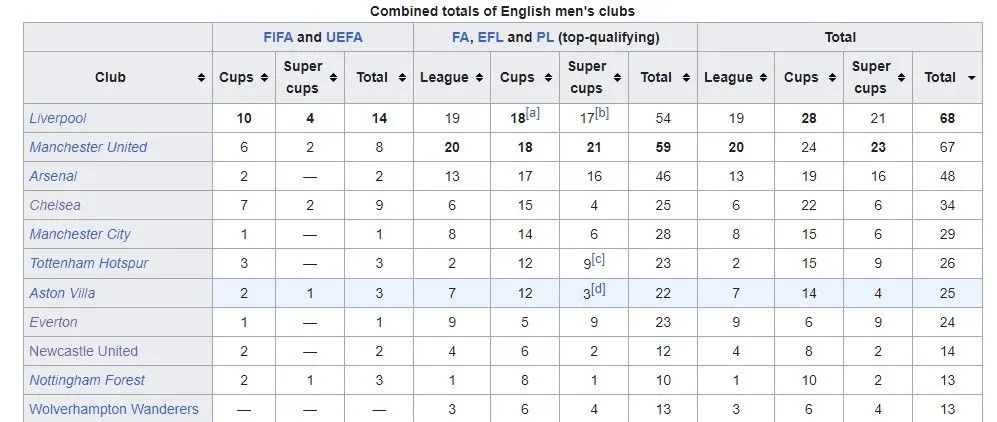Open Nottingham Forest club link
Screen dimensions: 997x422
point(87,380)
